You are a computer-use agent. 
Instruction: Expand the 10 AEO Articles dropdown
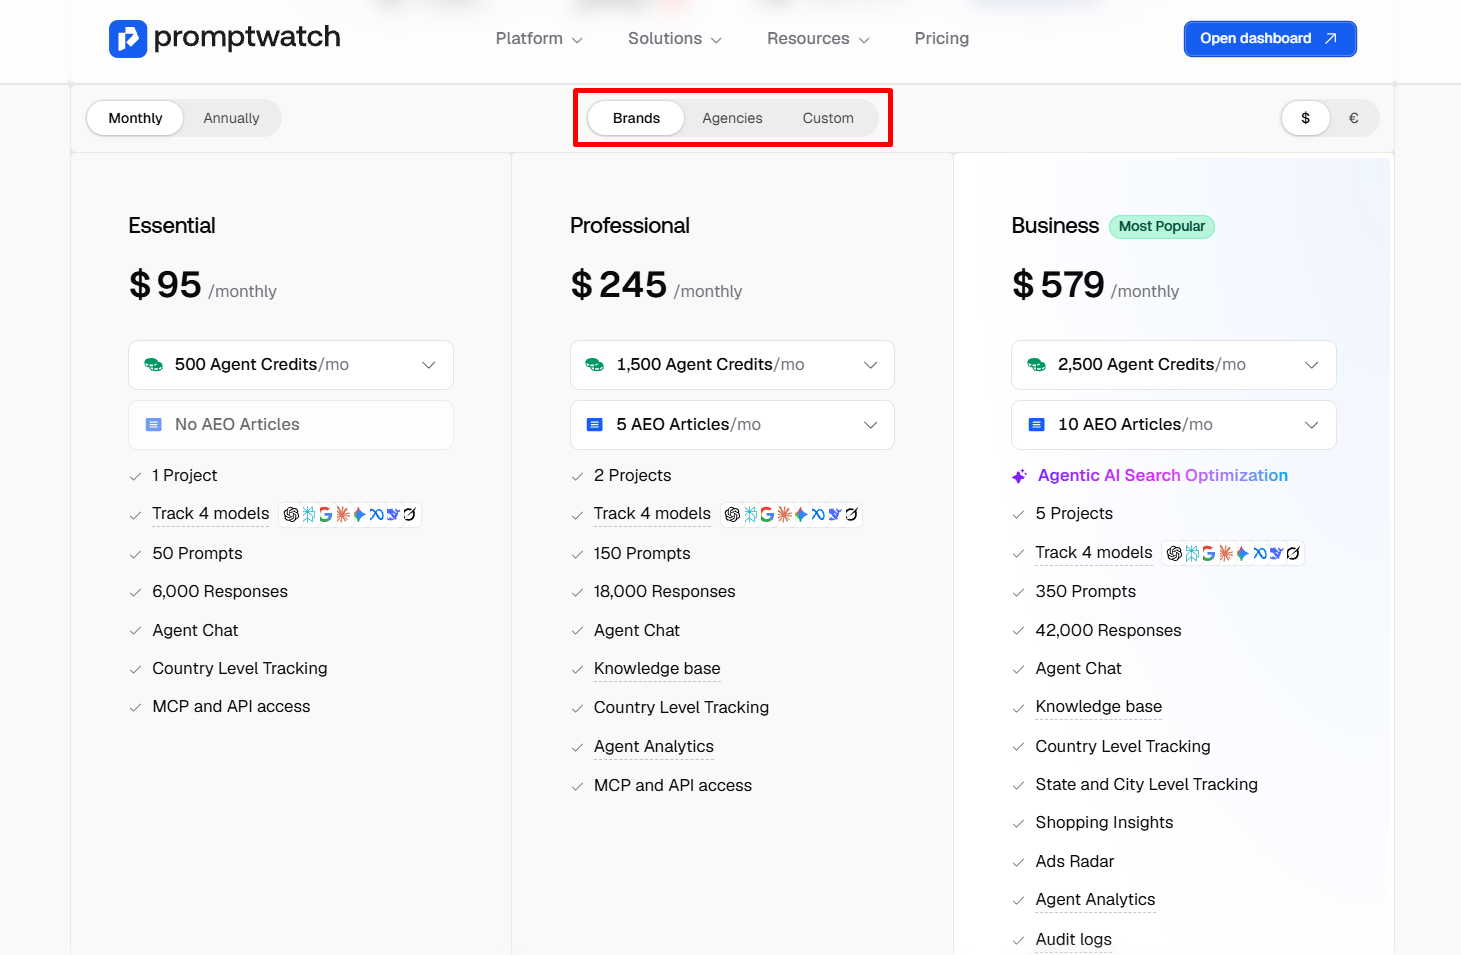pyautogui.click(x=1174, y=425)
